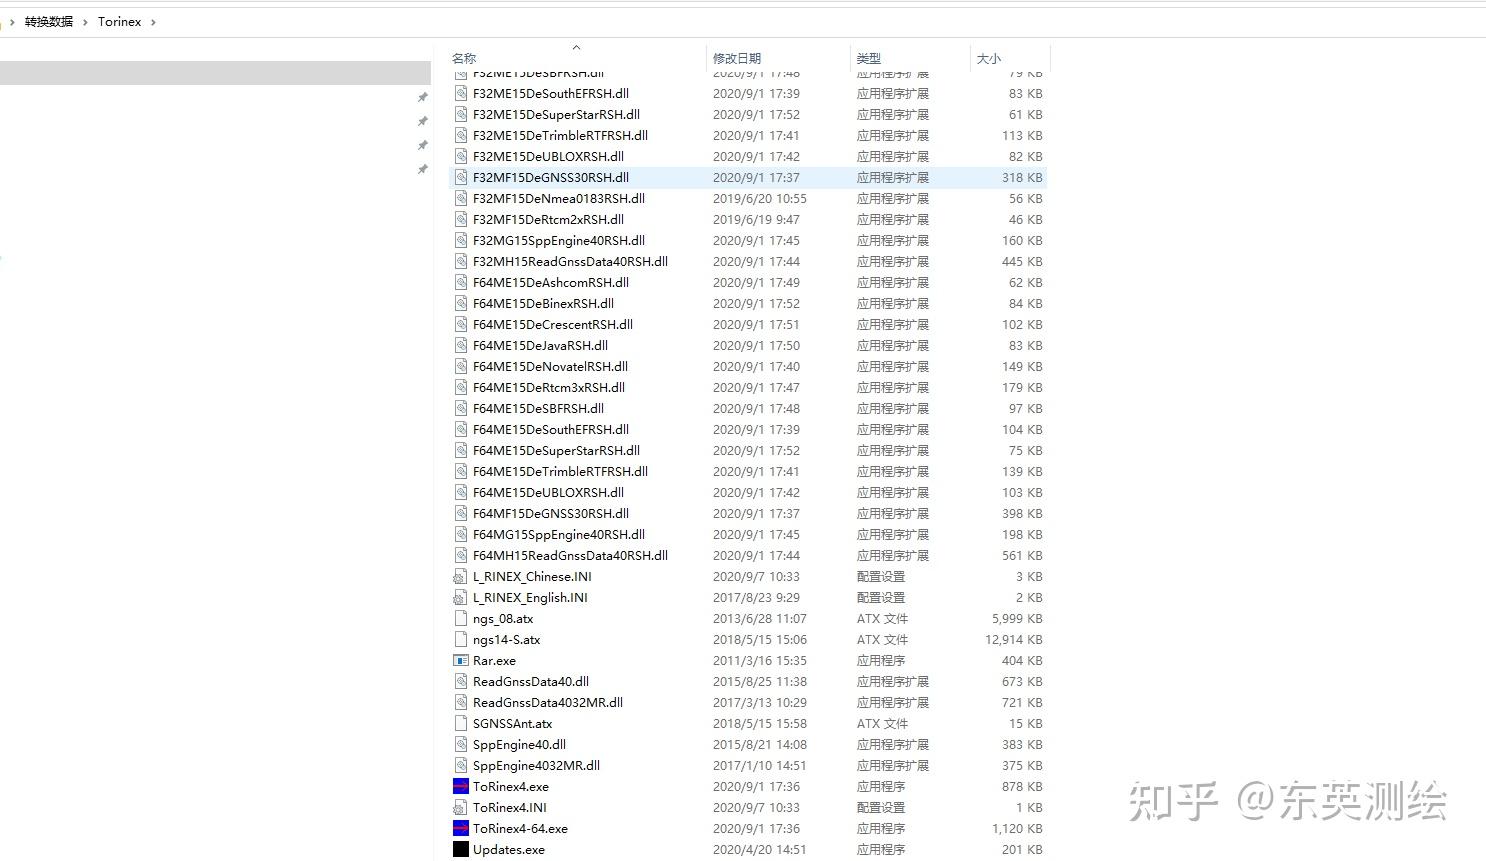Click the size value 445 KB
1486x861 pixels.
point(1022,261)
